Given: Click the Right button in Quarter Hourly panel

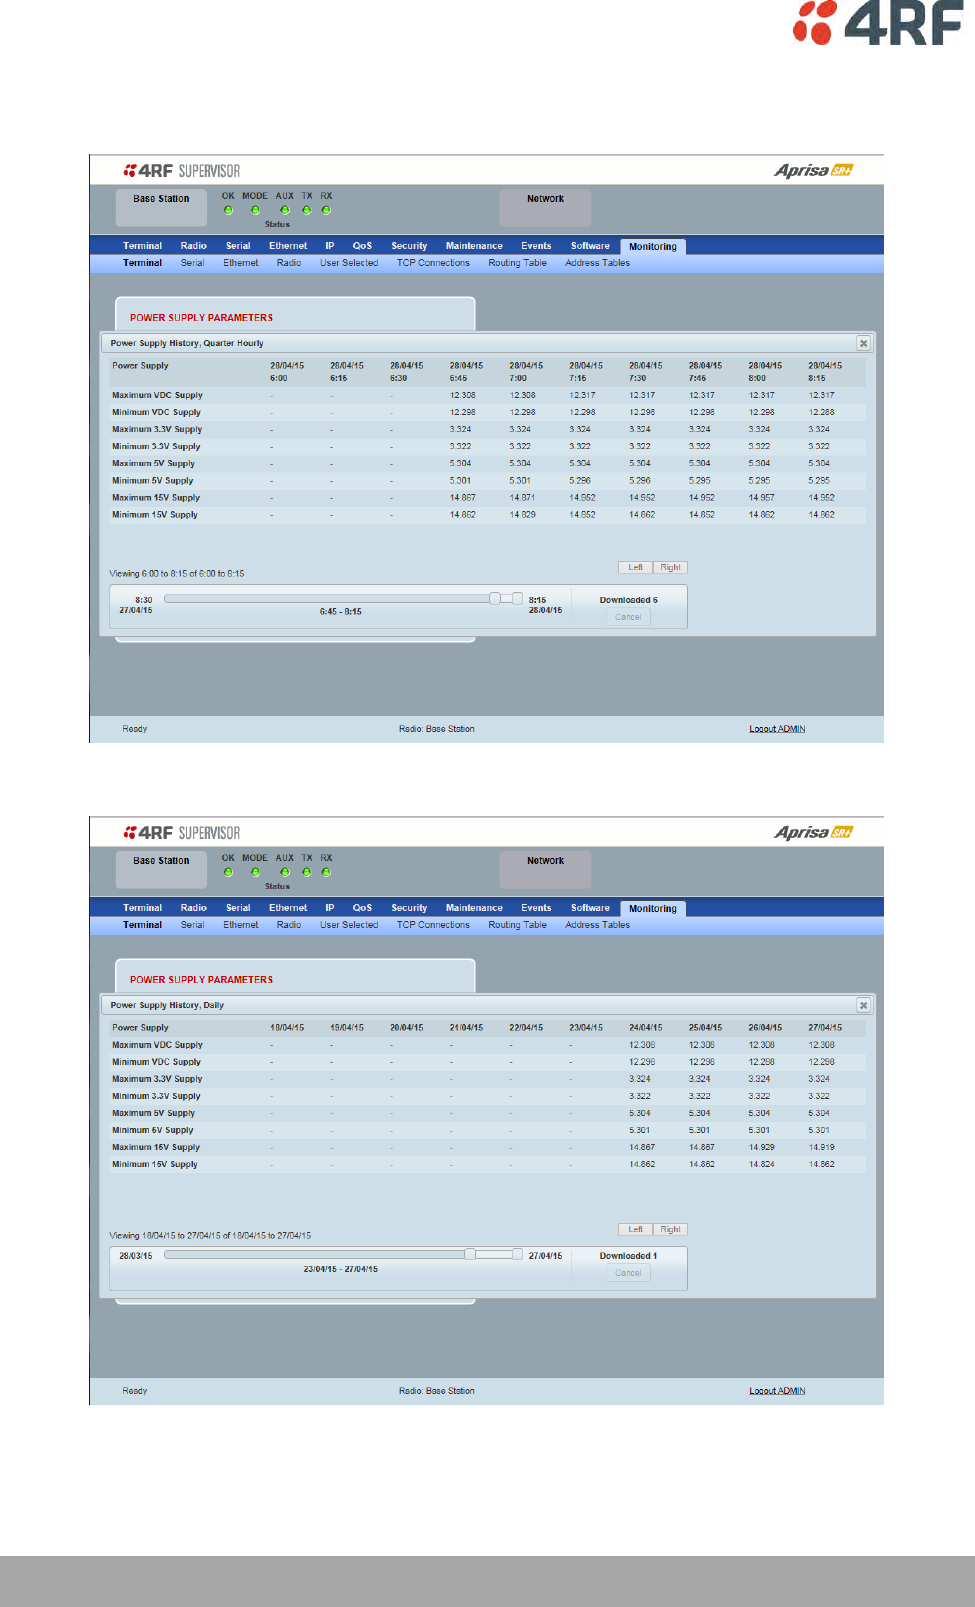Looking at the screenshot, I should click(x=670, y=567).
